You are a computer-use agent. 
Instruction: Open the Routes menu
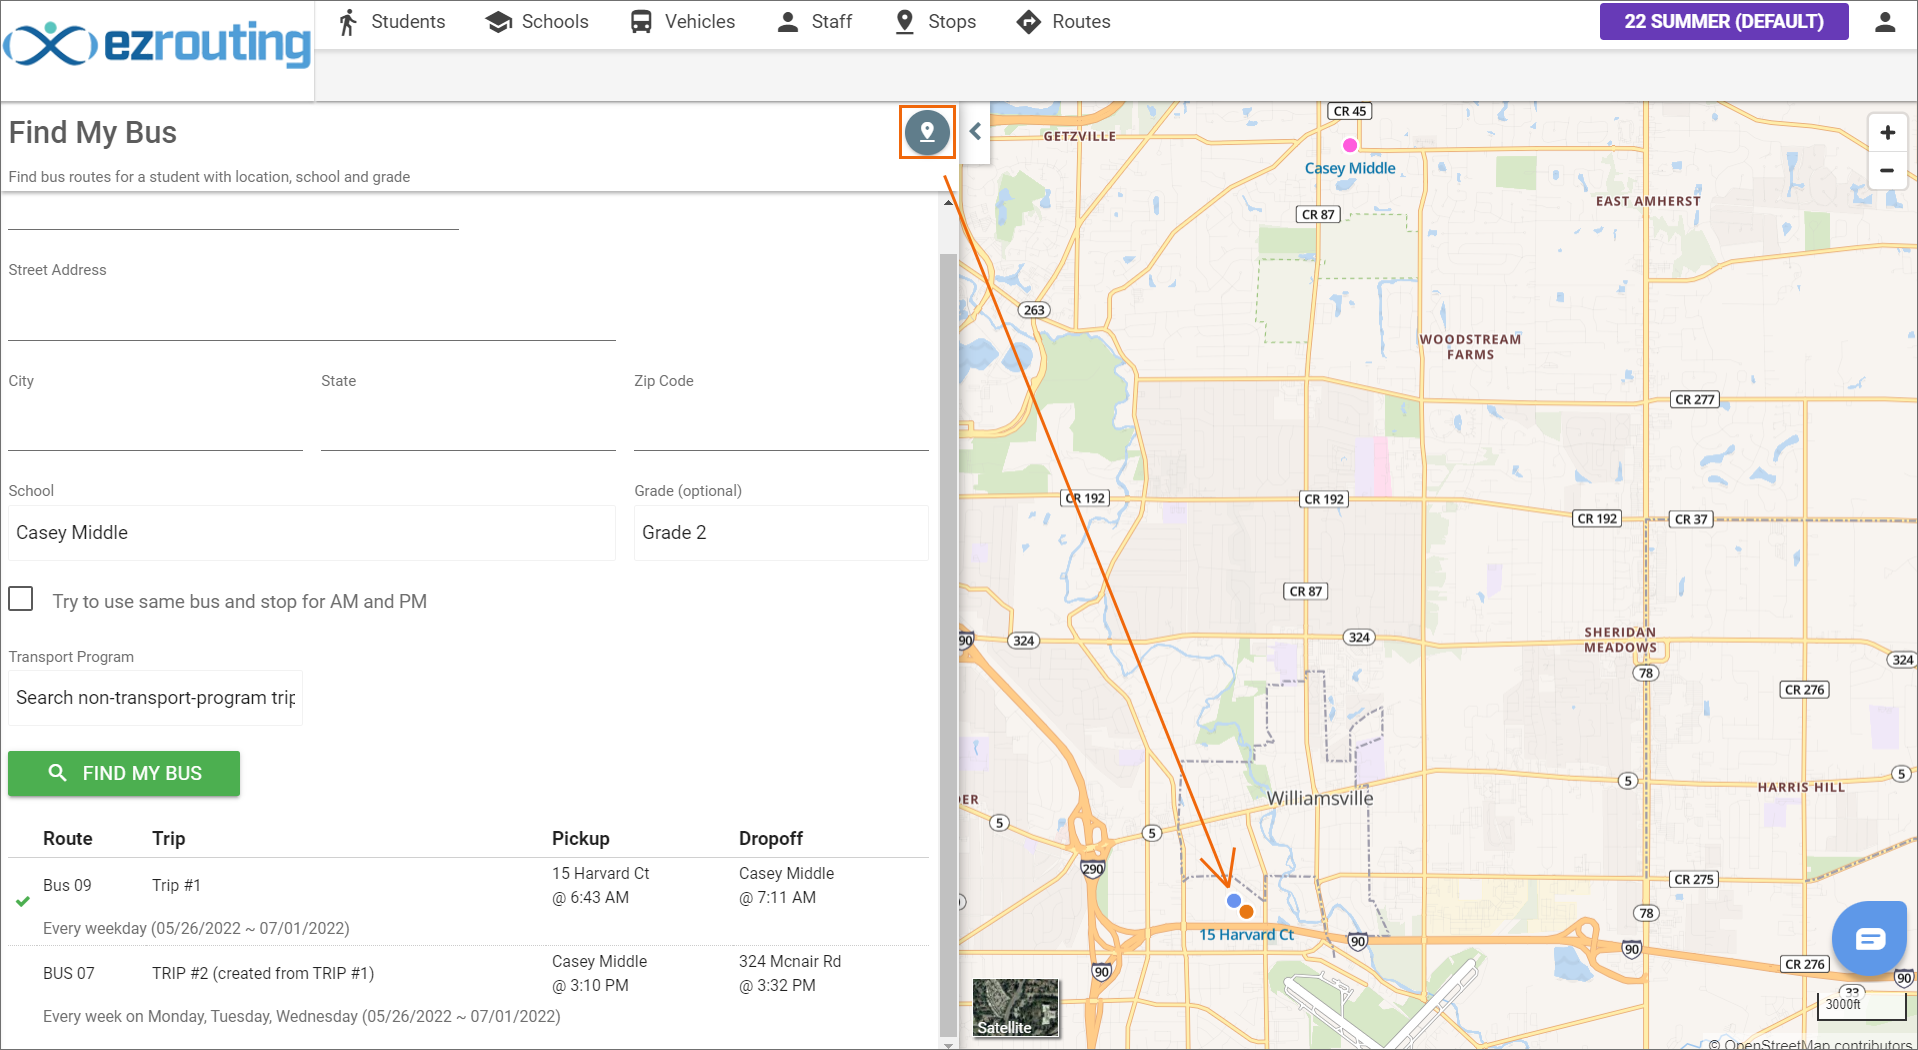[1063, 22]
